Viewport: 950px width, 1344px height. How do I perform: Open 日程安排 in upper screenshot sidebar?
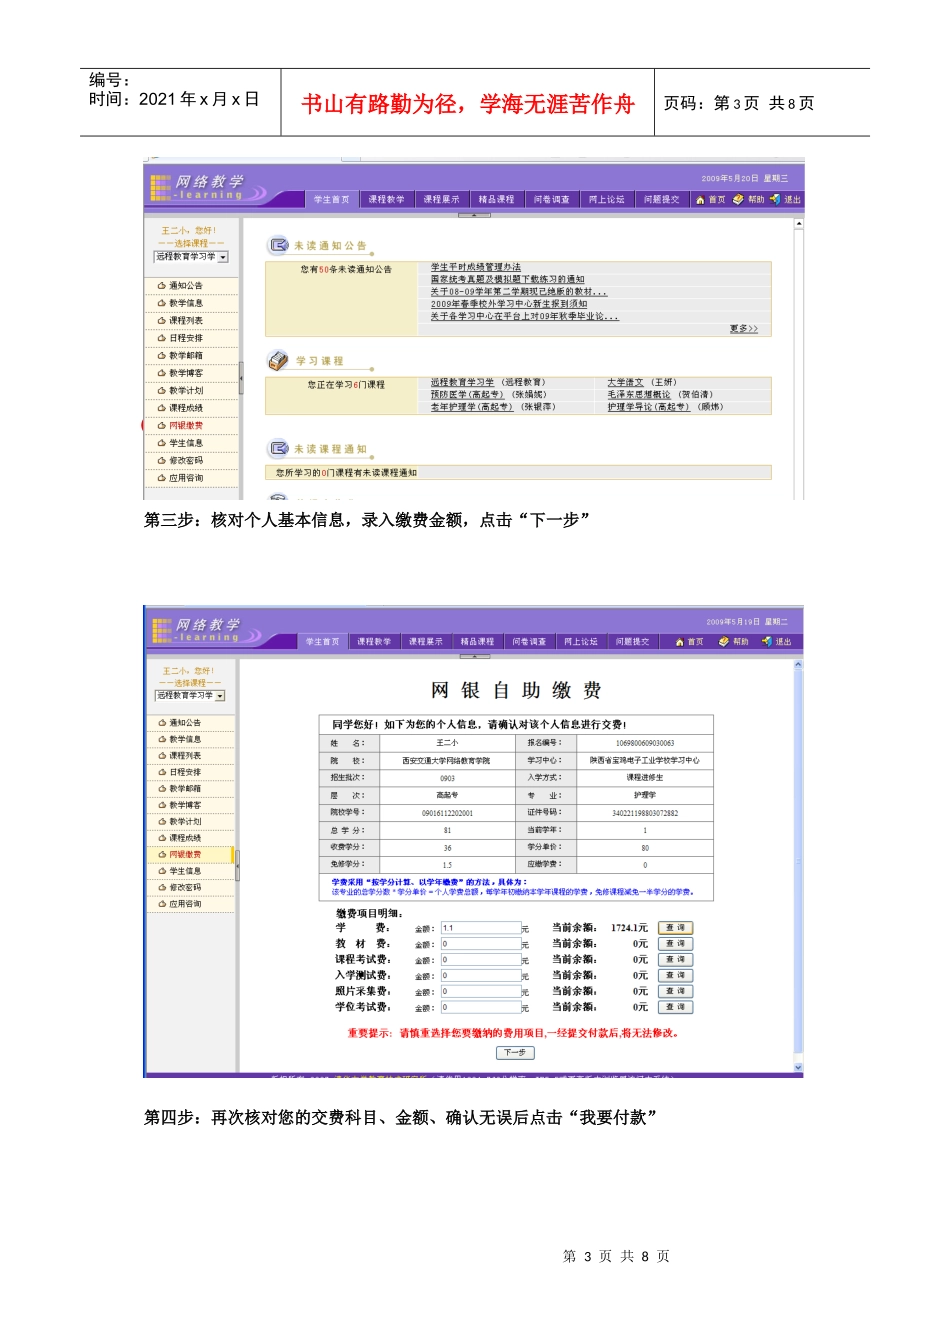pos(185,338)
